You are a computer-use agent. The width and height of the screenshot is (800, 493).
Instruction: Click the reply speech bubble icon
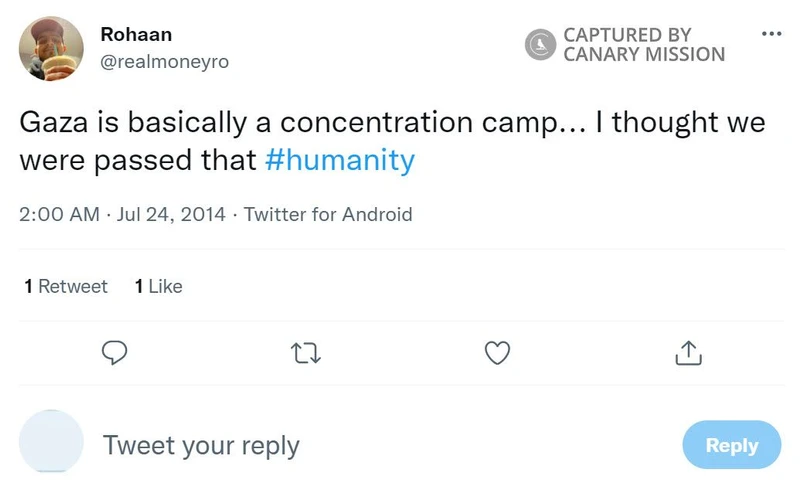coord(116,352)
